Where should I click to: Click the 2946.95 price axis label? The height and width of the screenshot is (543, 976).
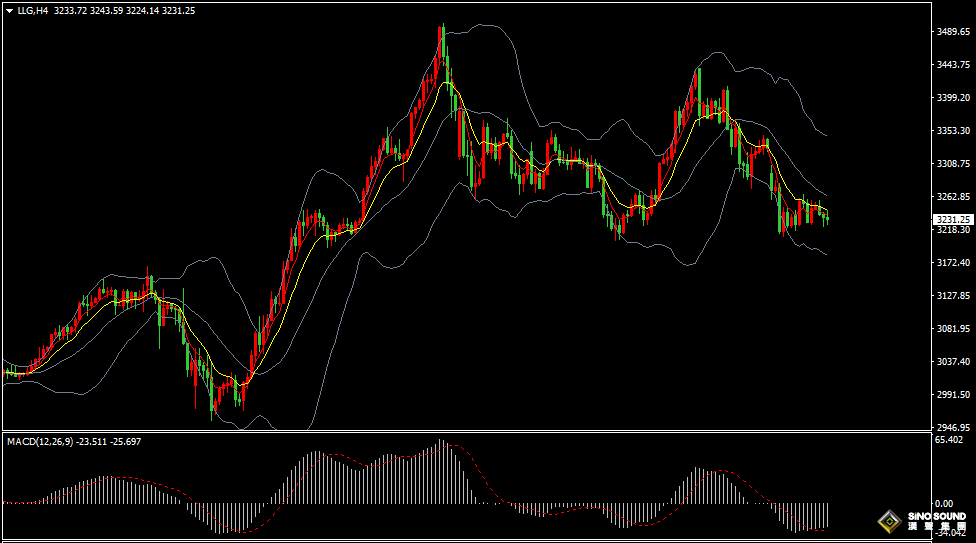pyautogui.click(x=953, y=427)
